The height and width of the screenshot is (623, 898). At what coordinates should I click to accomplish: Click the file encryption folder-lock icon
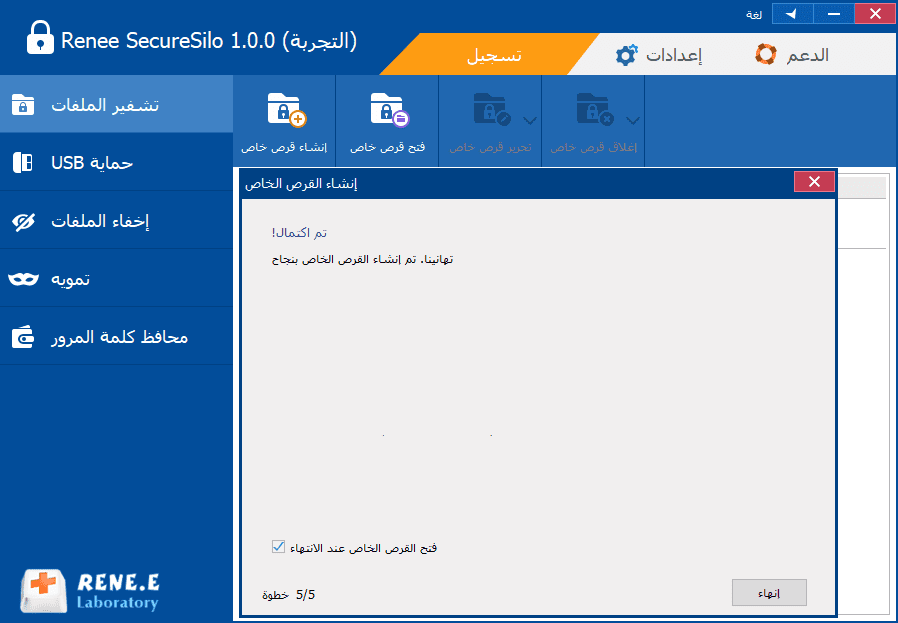pos(23,105)
